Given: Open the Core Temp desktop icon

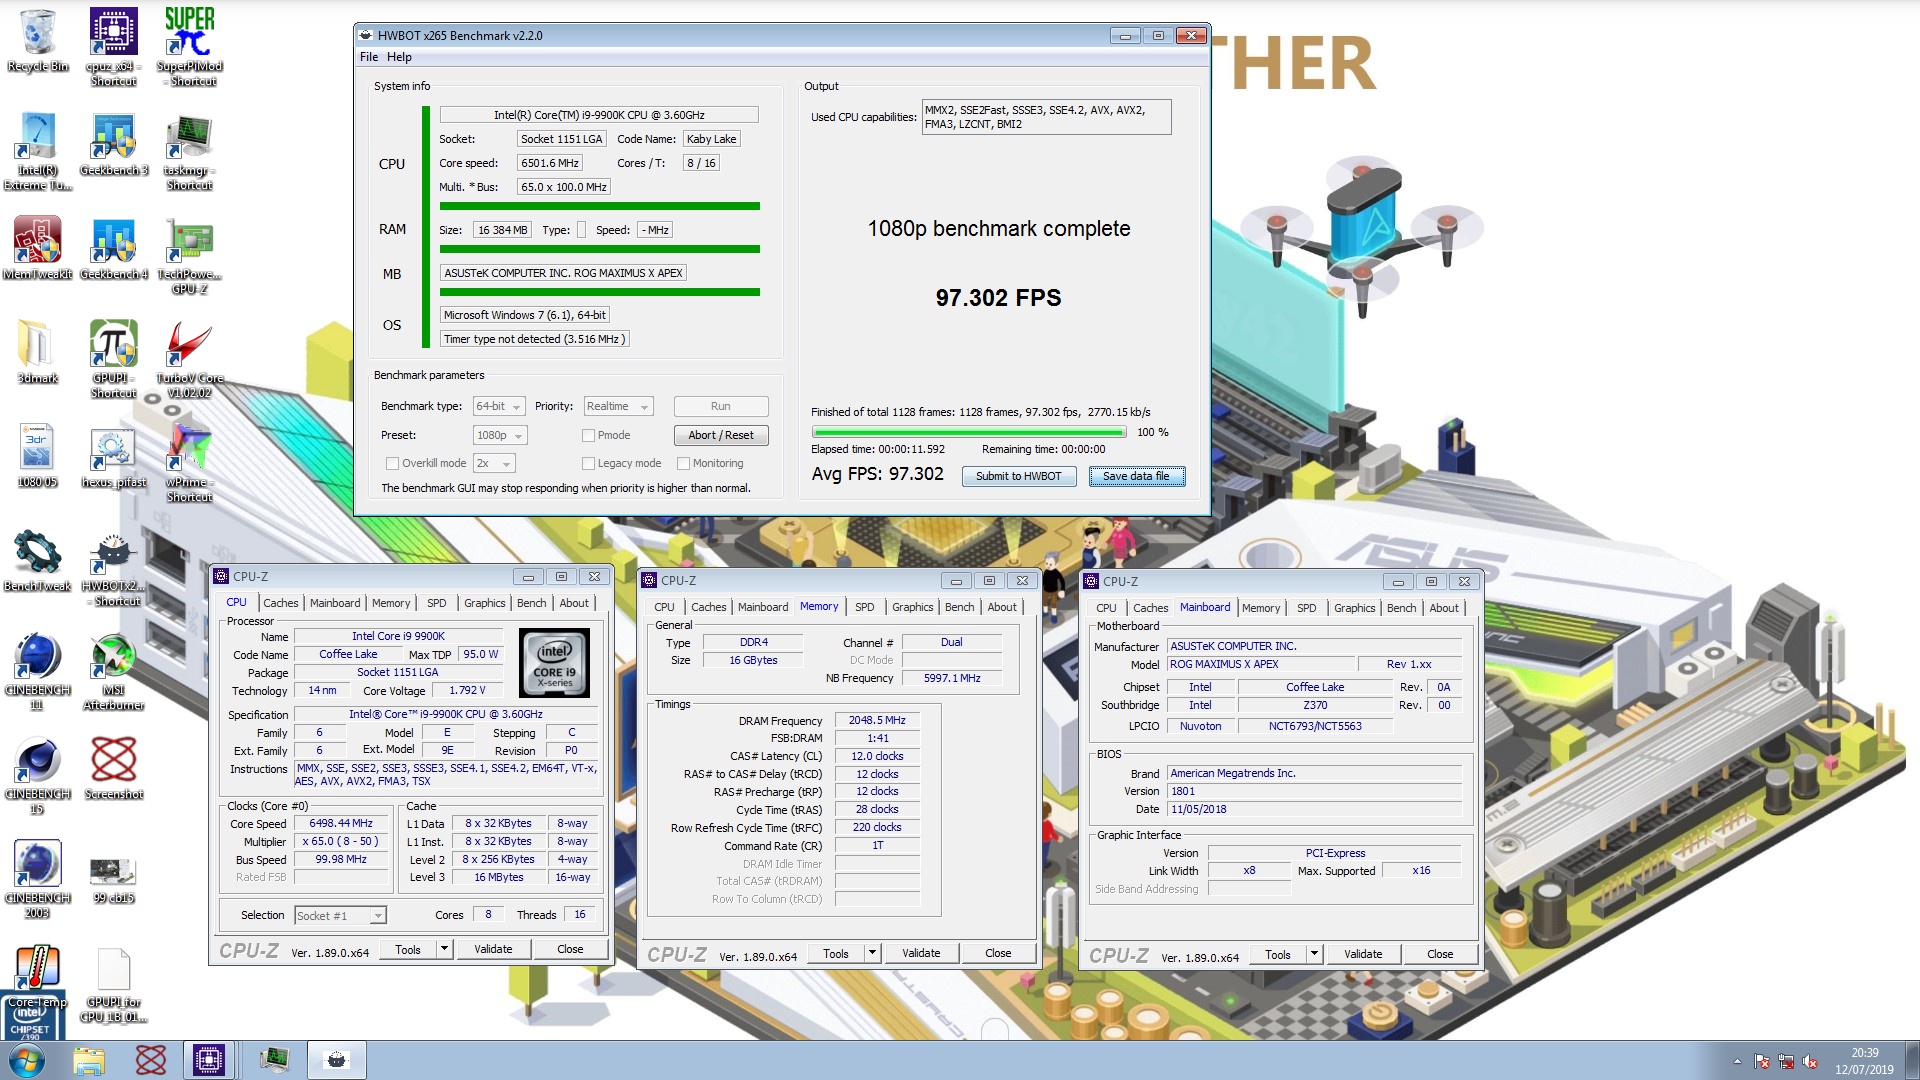Looking at the screenshot, I should click(x=37, y=976).
